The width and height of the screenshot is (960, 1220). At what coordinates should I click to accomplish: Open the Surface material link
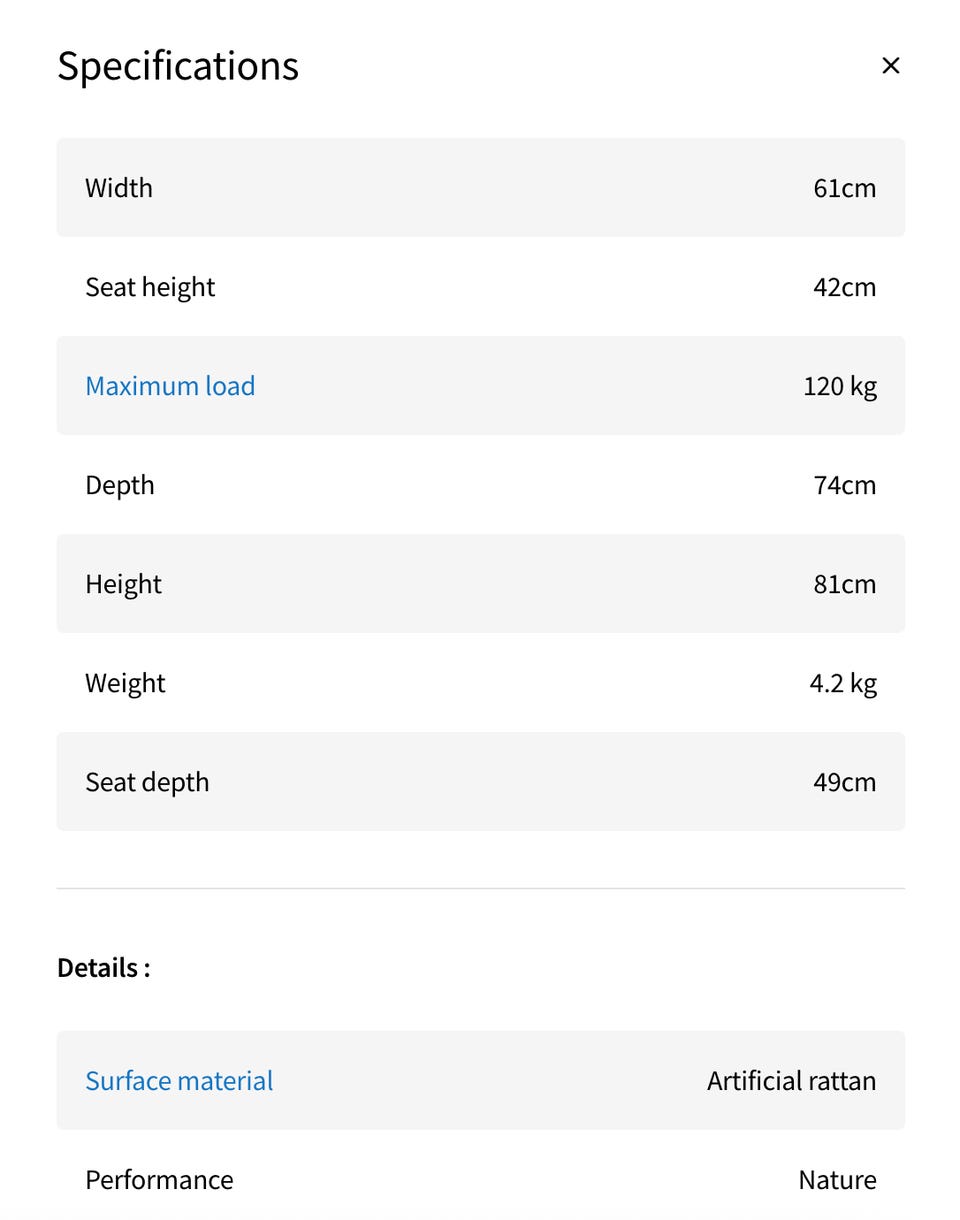click(179, 1081)
